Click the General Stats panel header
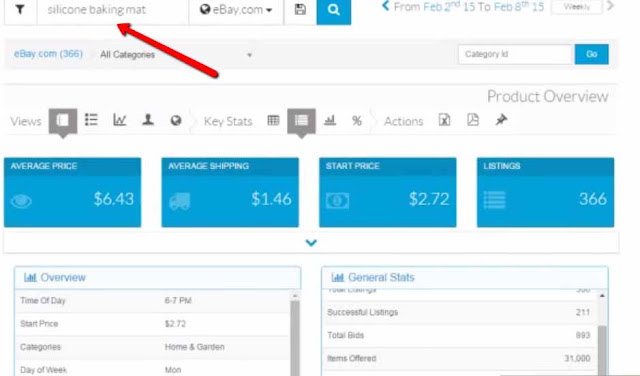This screenshot has height=376, width=640. 465,278
